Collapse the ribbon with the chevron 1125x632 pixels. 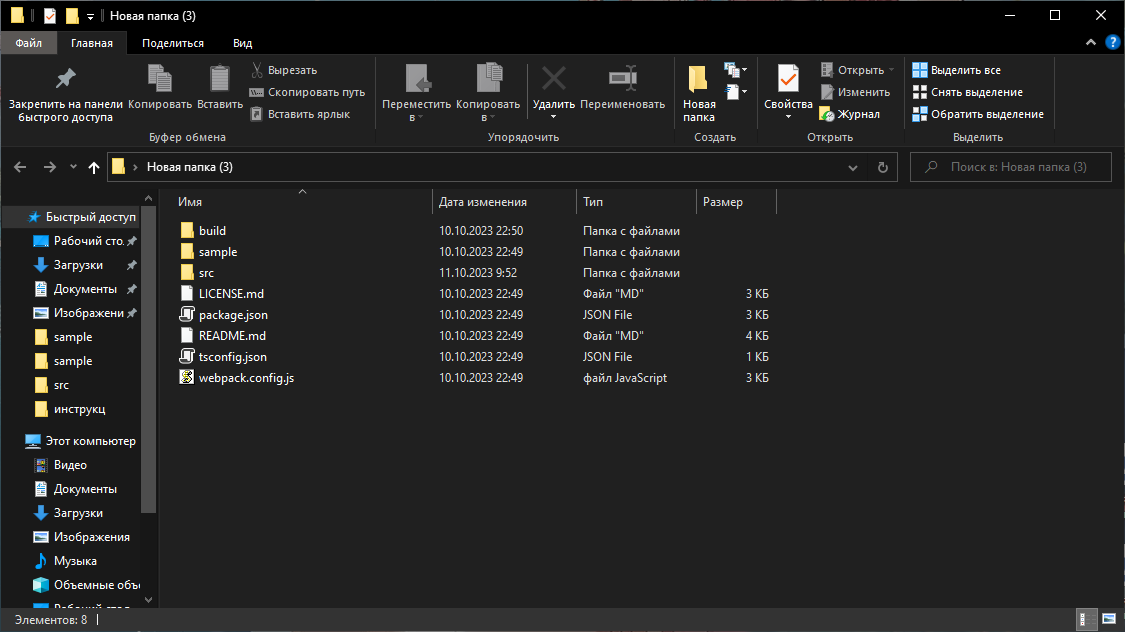click(x=1091, y=43)
